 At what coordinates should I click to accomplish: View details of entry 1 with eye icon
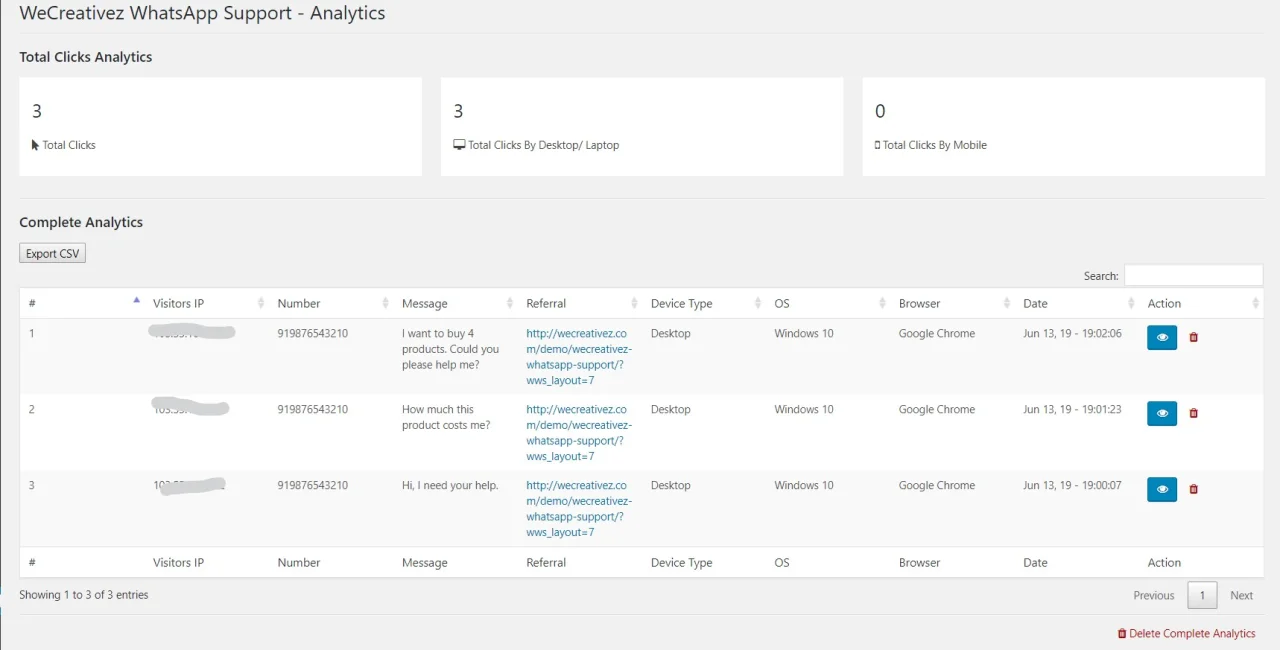[1162, 337]
